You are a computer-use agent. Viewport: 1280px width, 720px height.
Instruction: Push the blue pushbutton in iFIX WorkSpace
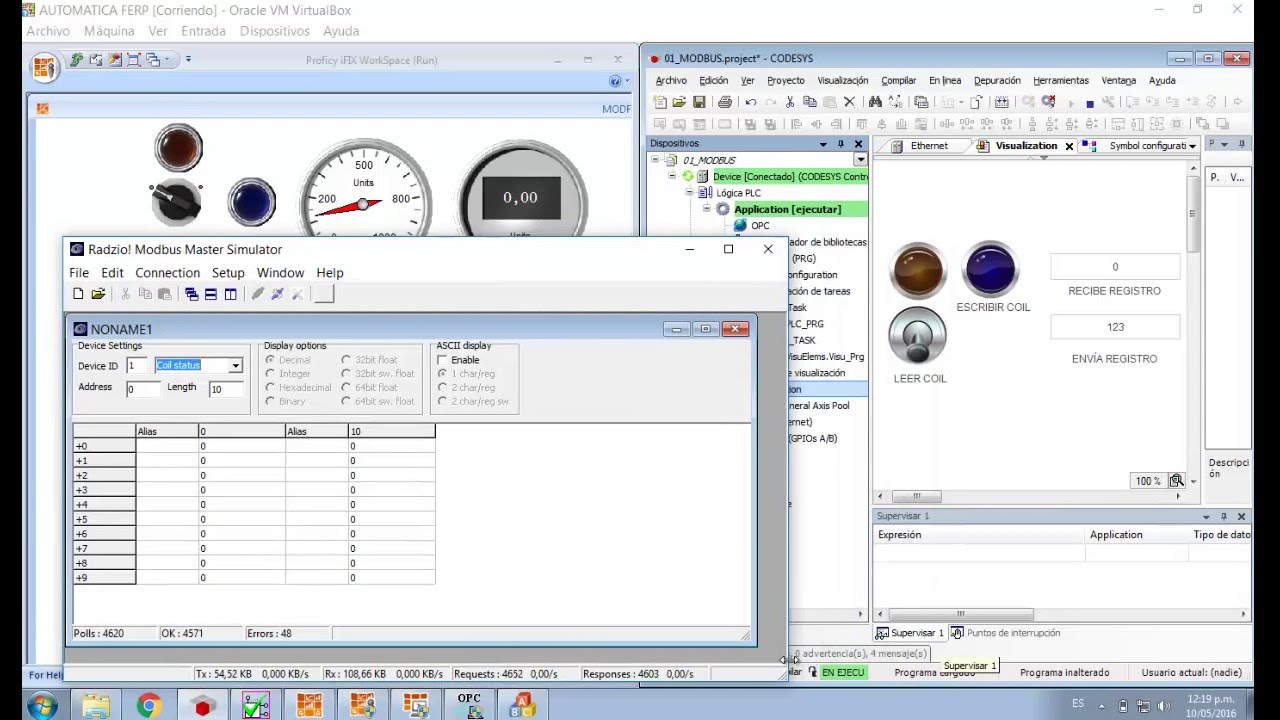click(x=251, y=202)
